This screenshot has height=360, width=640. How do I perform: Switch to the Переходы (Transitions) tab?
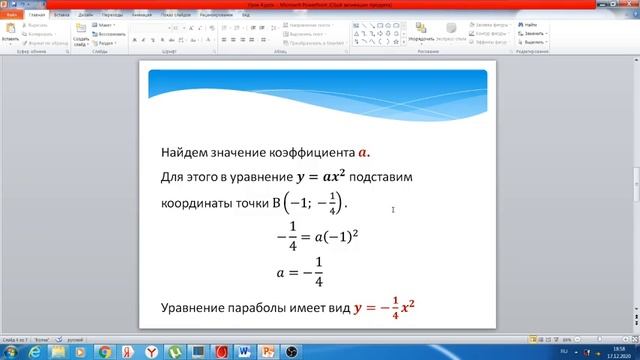112,15
